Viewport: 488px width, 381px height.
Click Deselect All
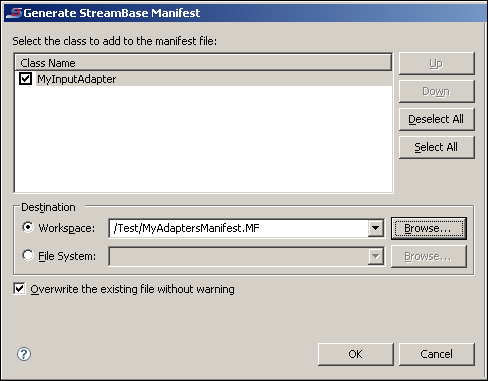pos(437,119)
